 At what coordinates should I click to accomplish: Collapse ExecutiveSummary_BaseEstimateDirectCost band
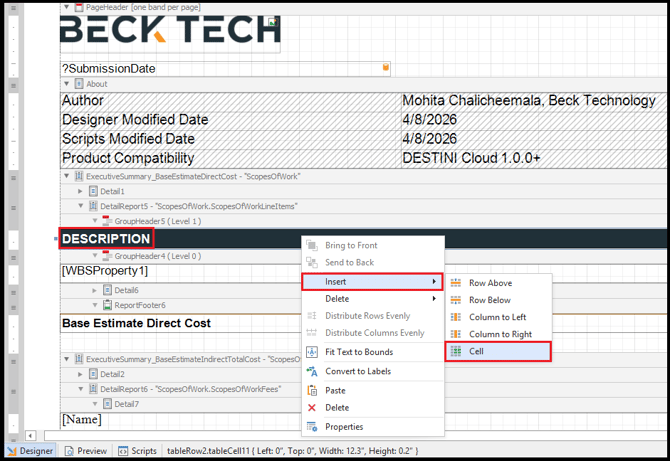coord(66,176)
